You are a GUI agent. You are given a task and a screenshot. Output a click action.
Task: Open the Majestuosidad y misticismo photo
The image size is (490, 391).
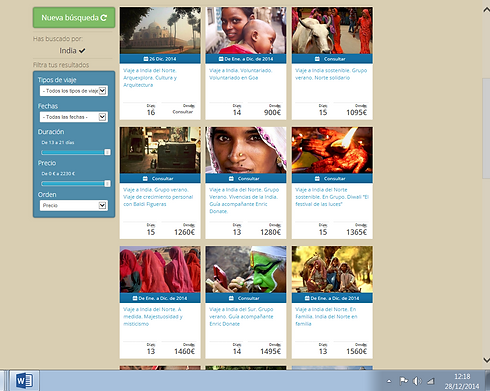point(160,270)
